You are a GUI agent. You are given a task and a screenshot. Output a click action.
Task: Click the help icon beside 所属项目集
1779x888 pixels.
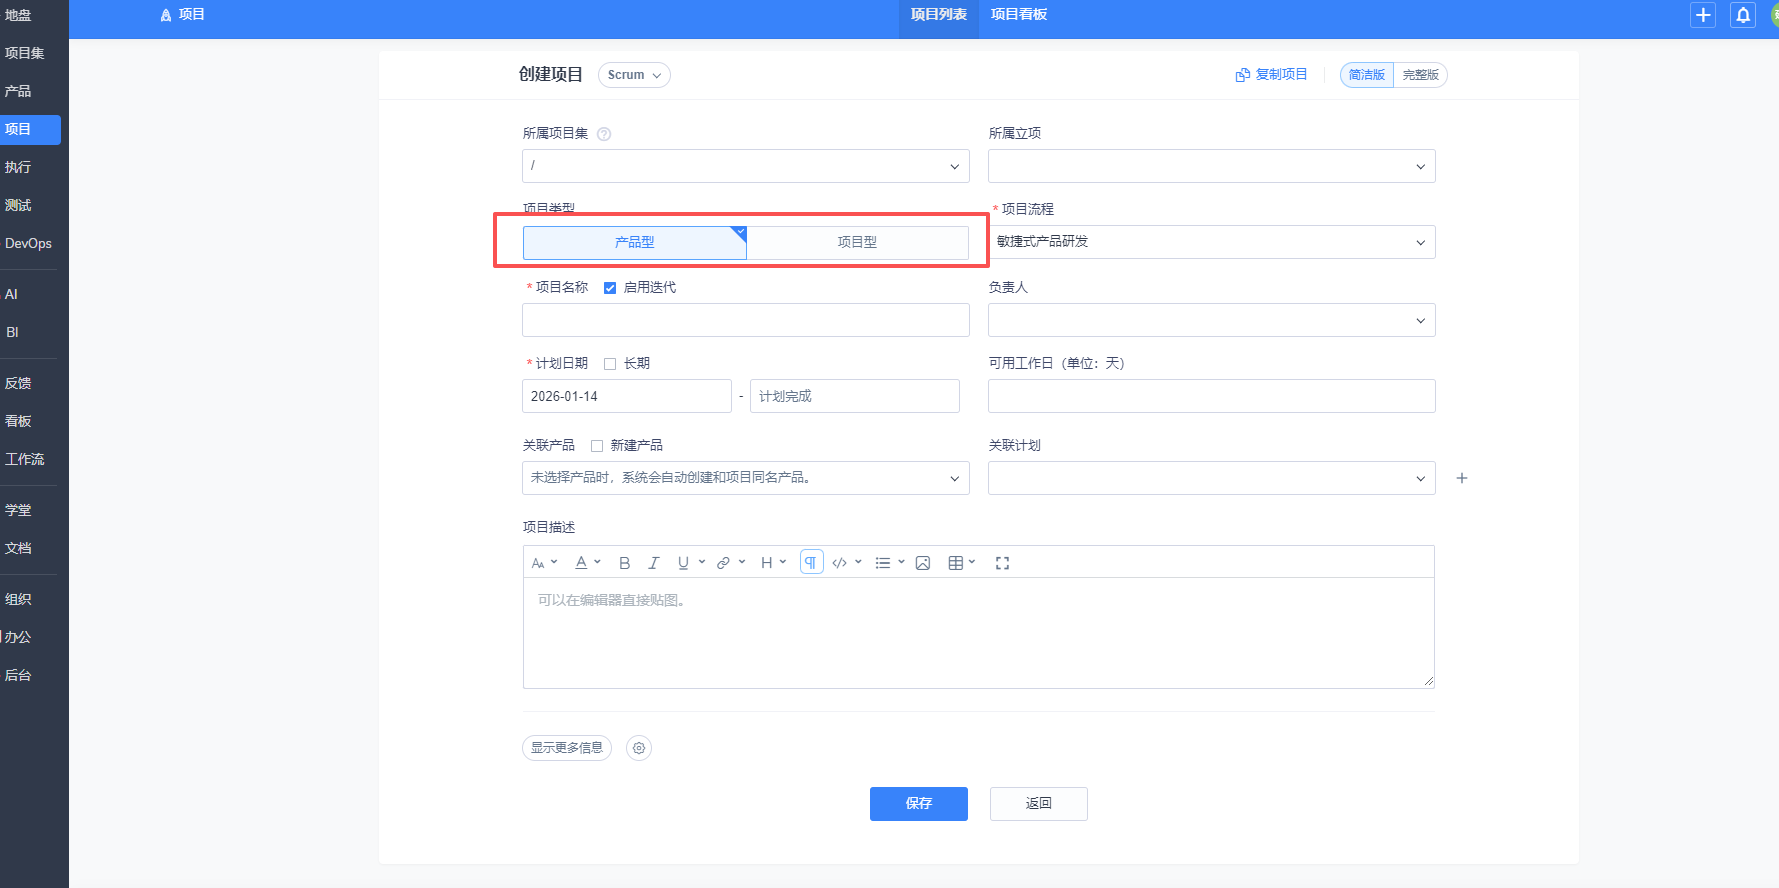[604, 134]
